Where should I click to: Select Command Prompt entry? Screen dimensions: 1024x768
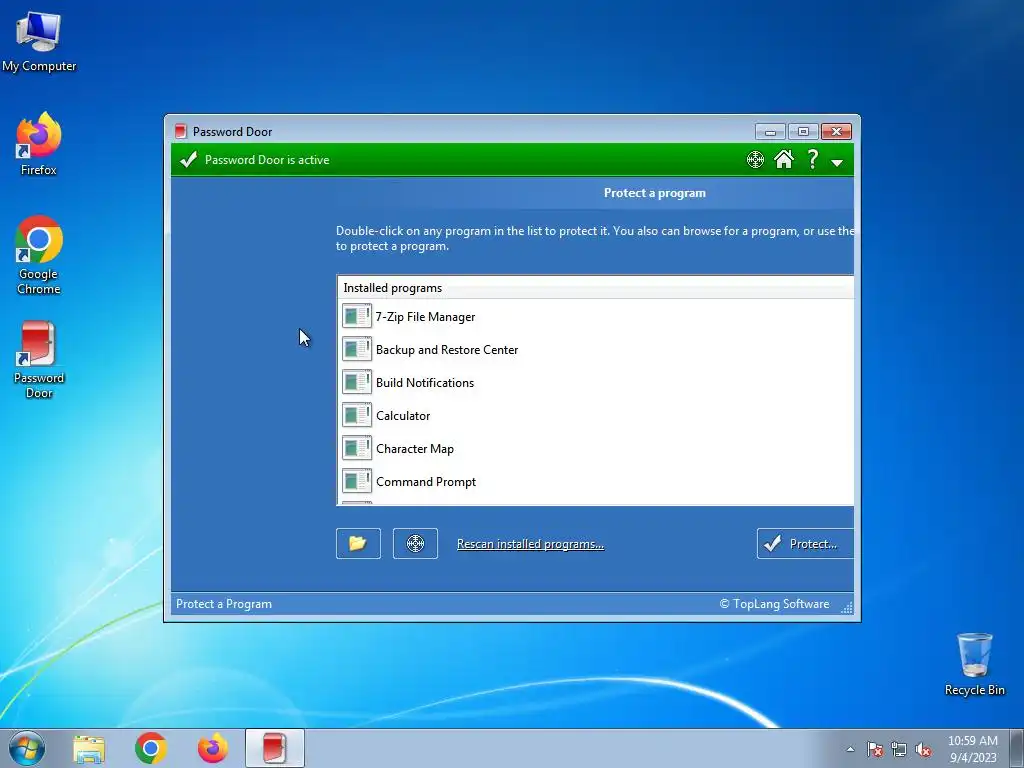596,481
